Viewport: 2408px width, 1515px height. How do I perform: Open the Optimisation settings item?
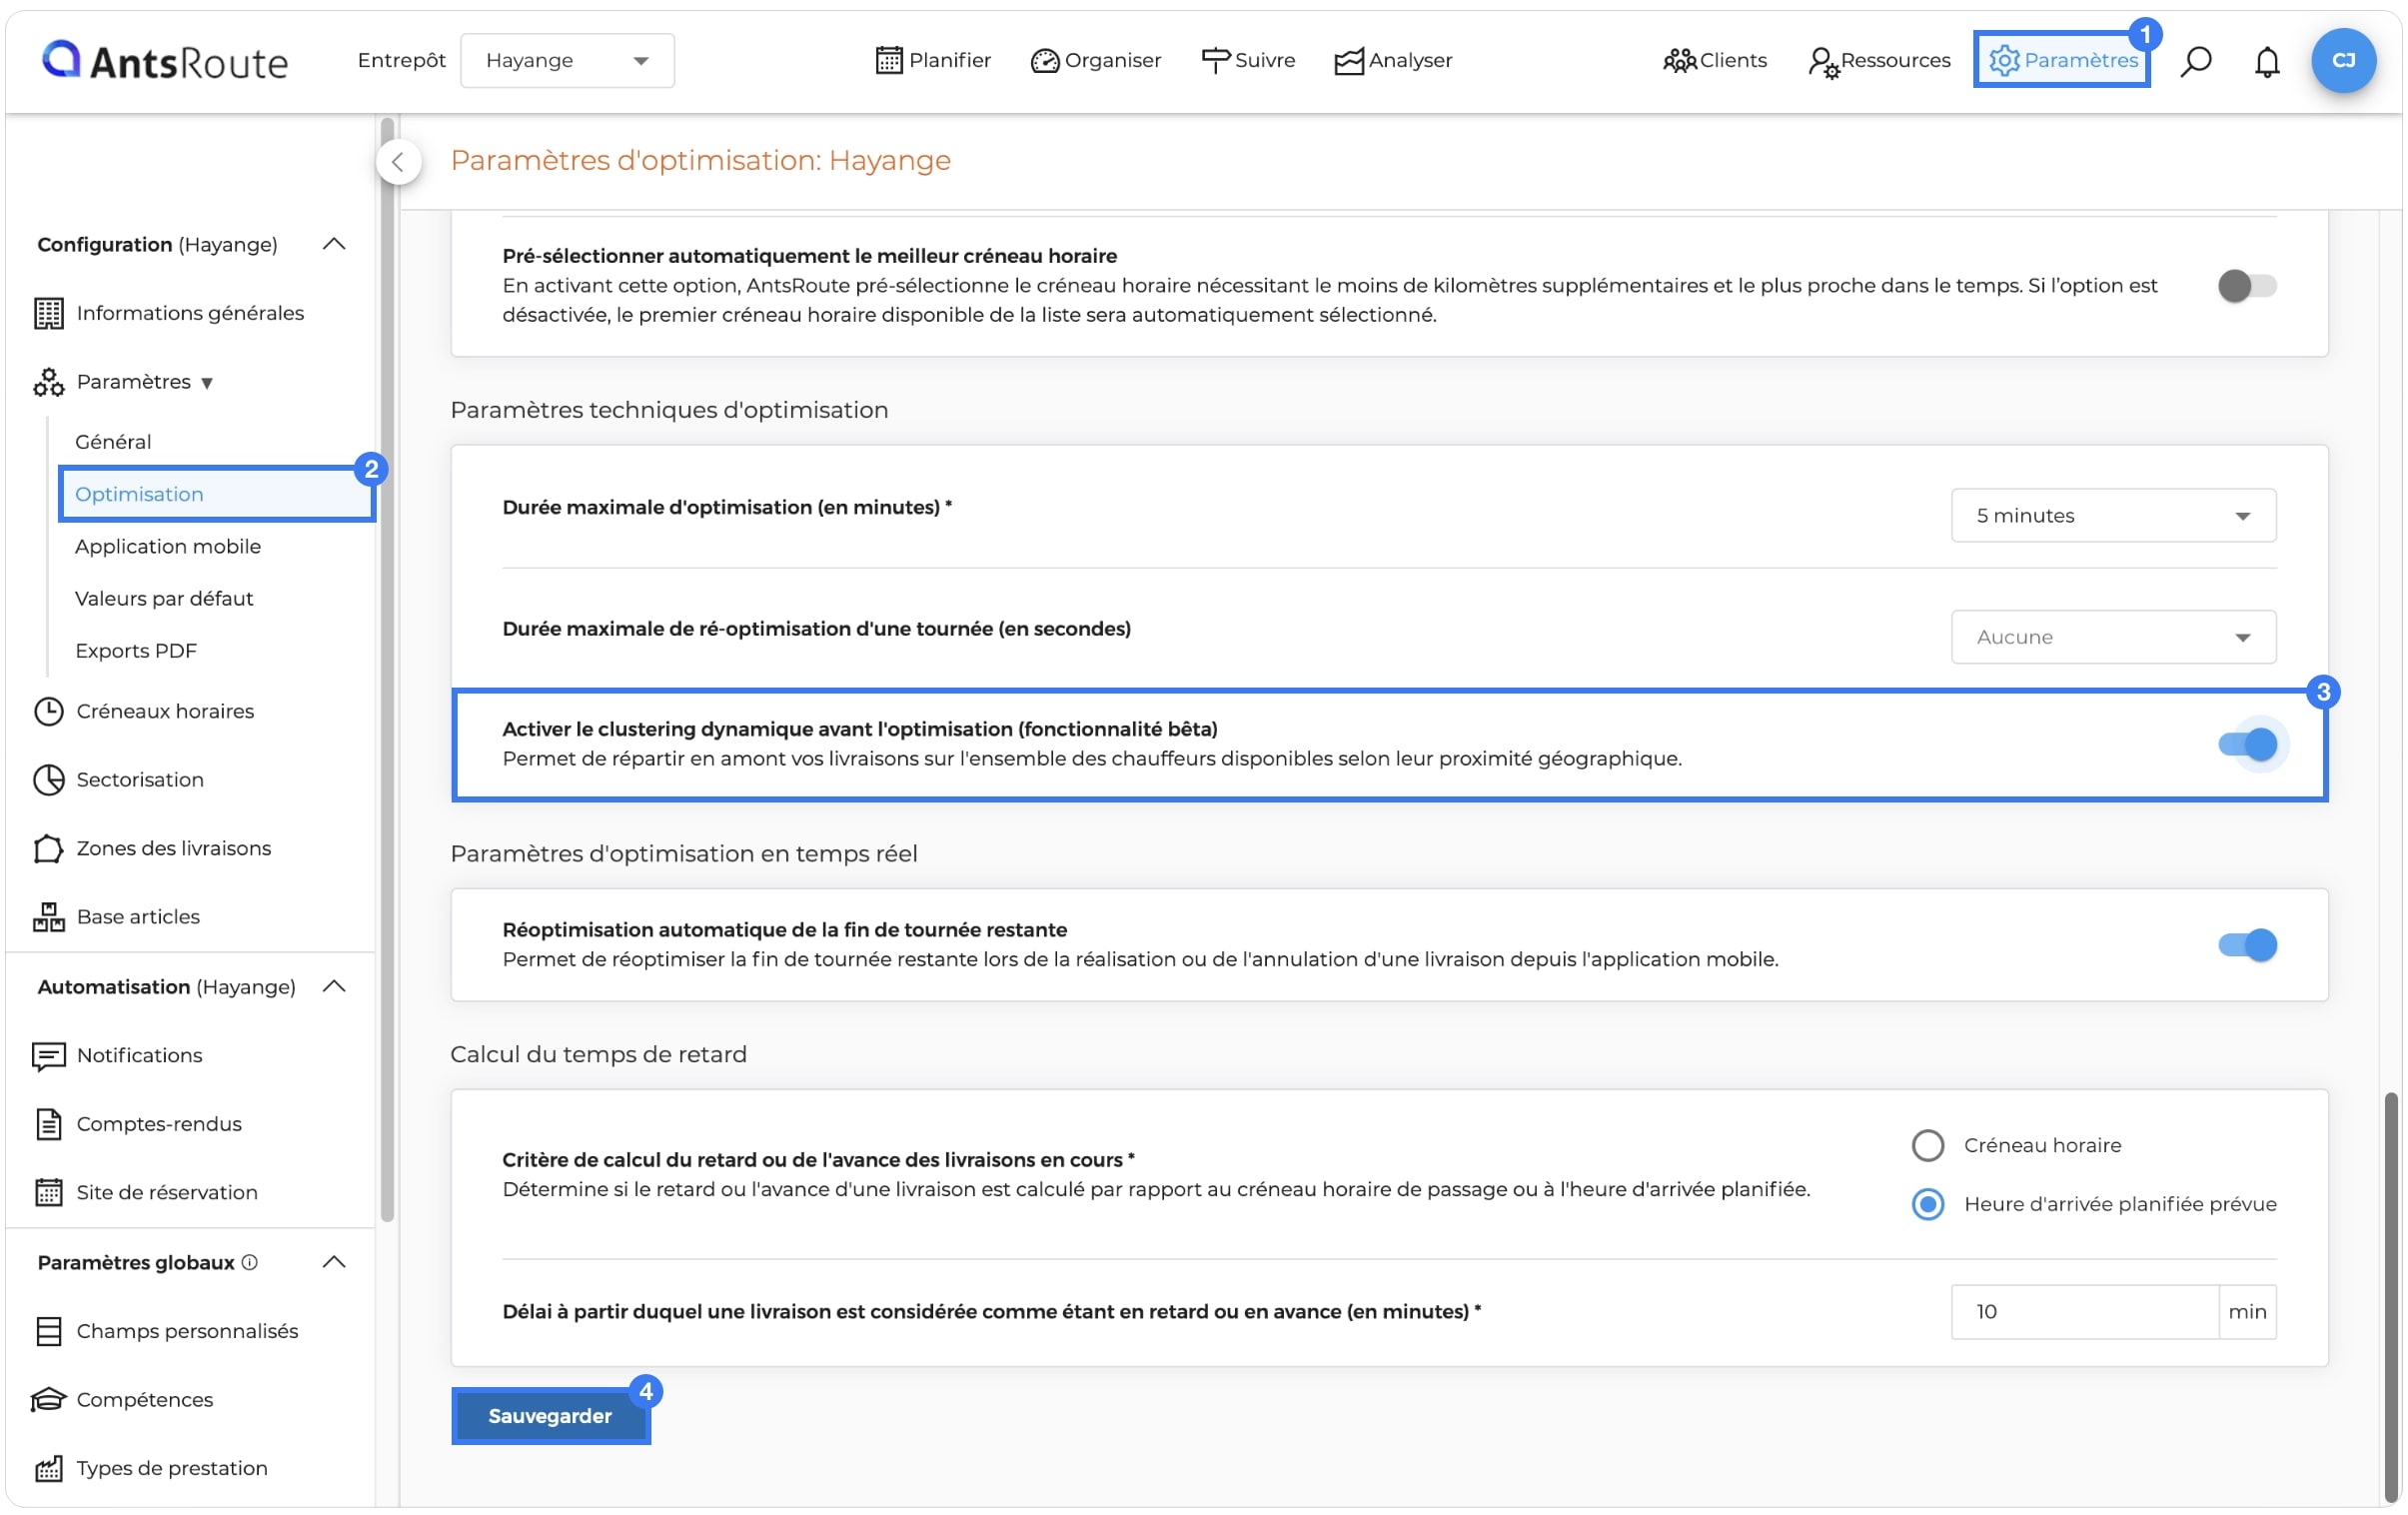(x=216, y=494)
